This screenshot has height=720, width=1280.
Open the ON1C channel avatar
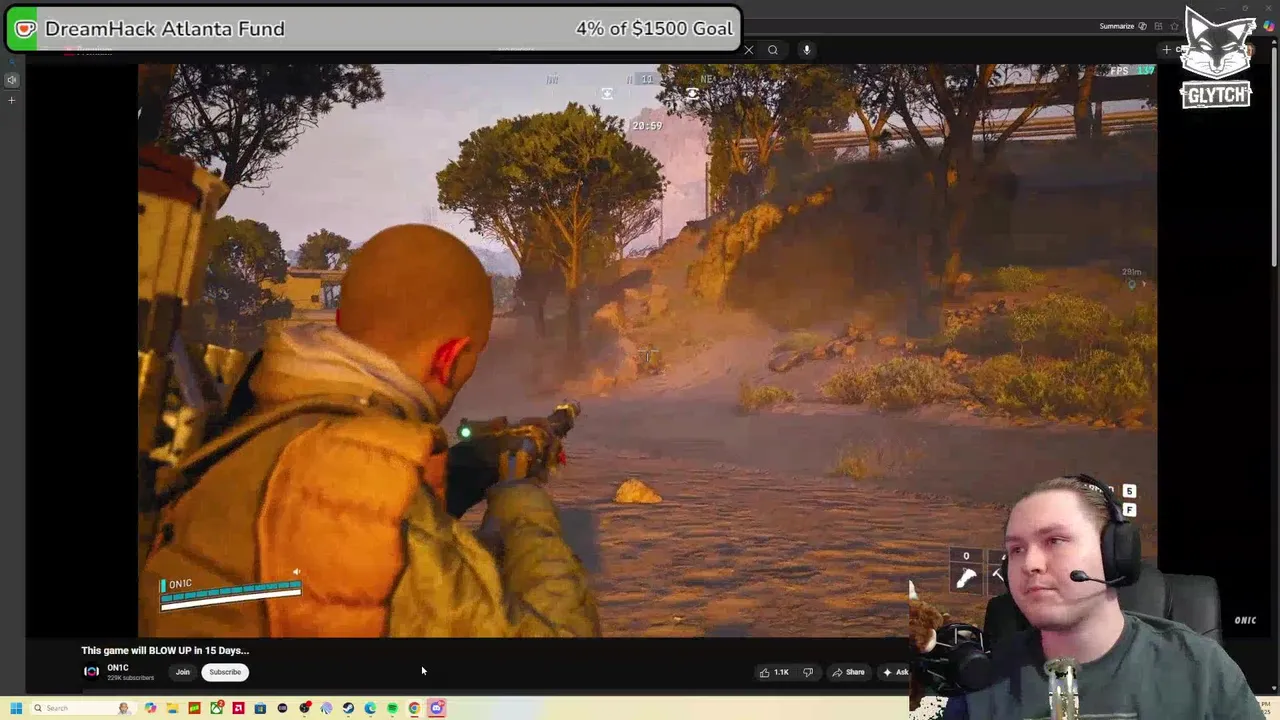click(91, 672)
